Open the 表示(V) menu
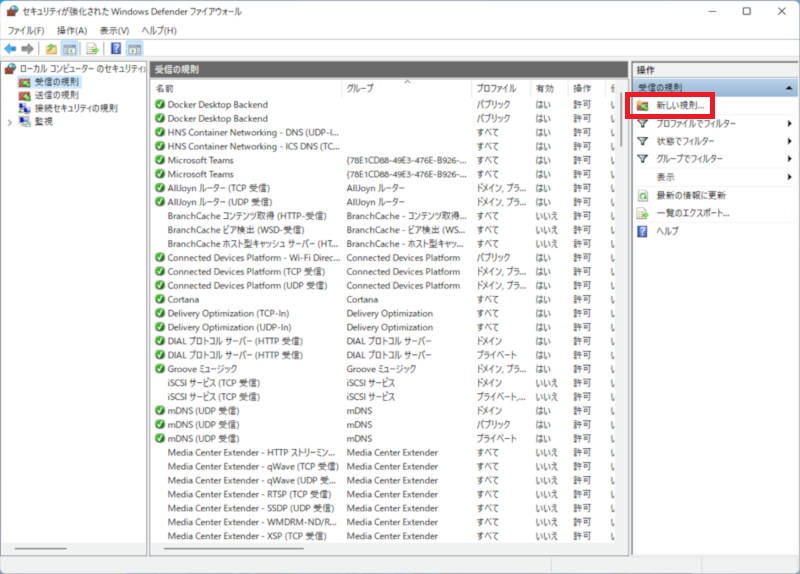The width and height of the screenshot is (800, 574). pos(114,31)
